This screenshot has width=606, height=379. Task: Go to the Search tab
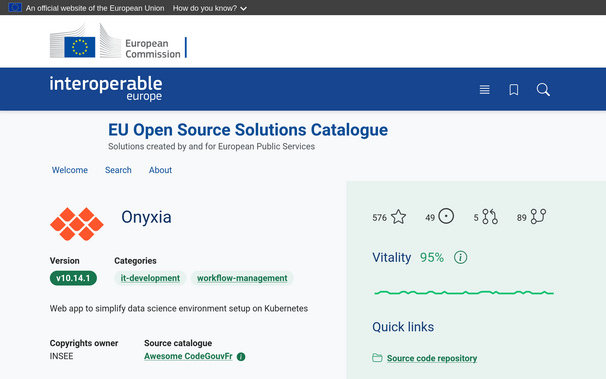[x=118, y=170]
